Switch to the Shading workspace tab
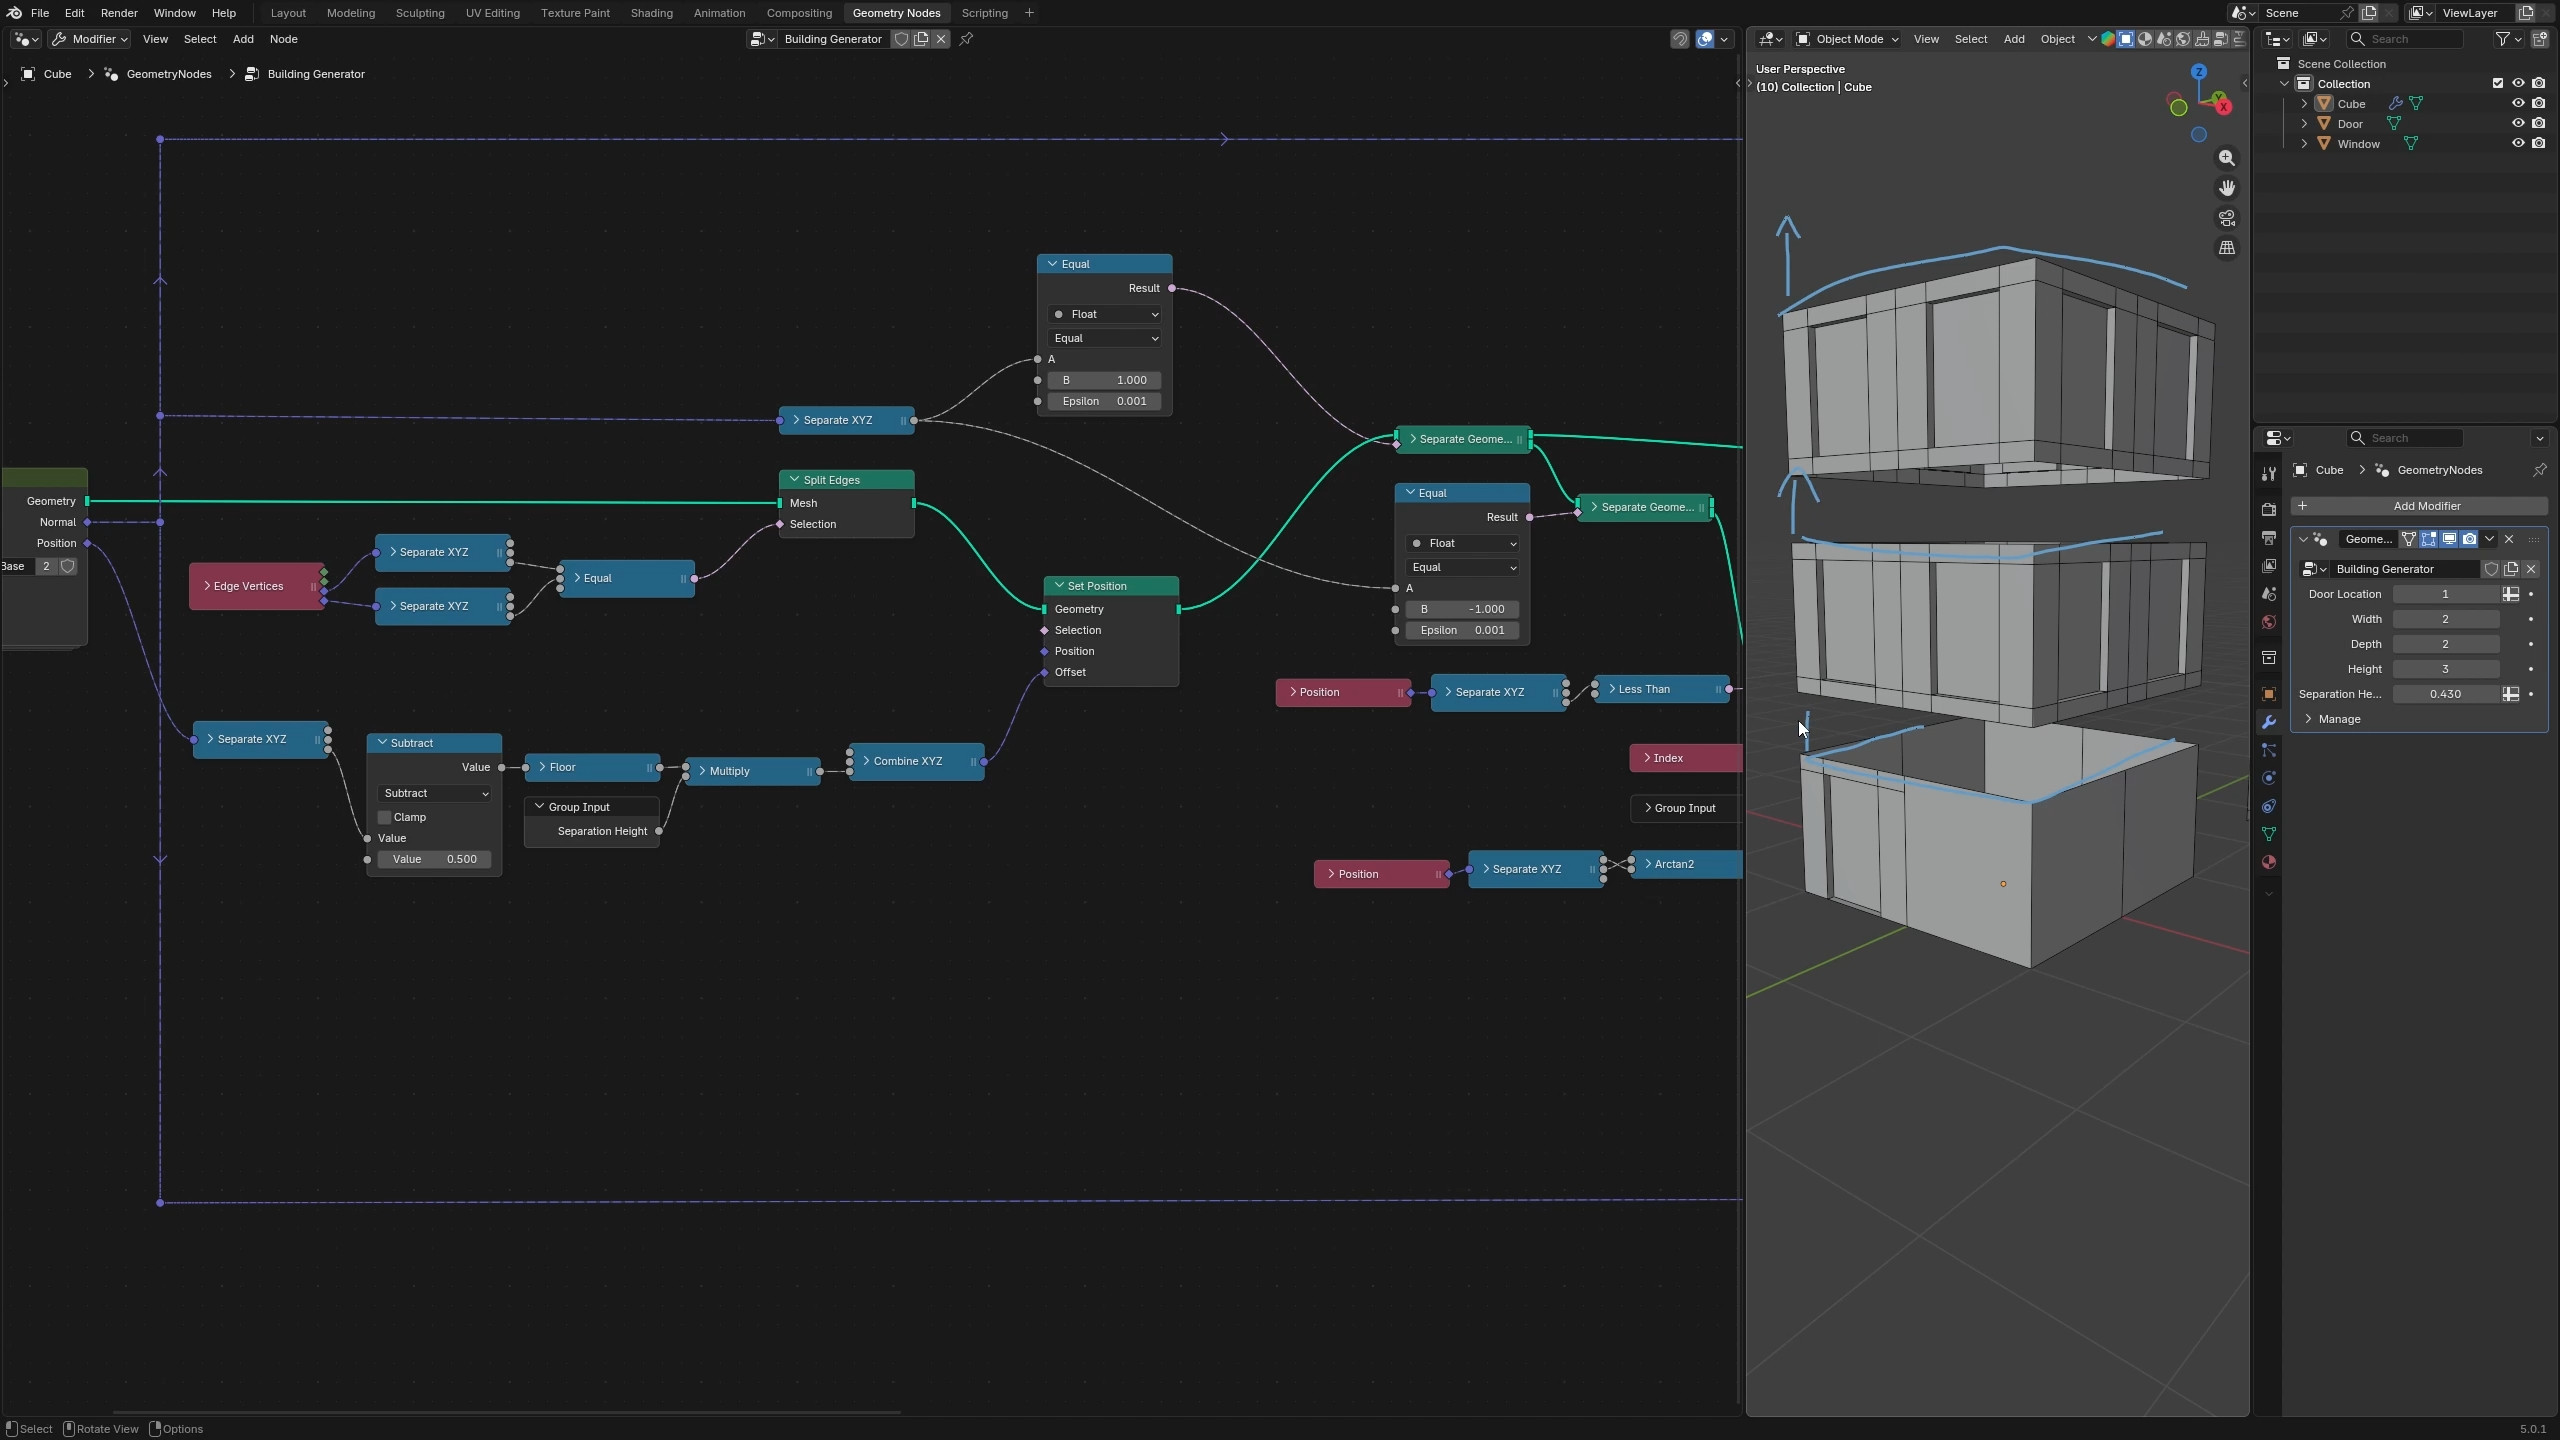2560x1440 pixels. [651, 13]
